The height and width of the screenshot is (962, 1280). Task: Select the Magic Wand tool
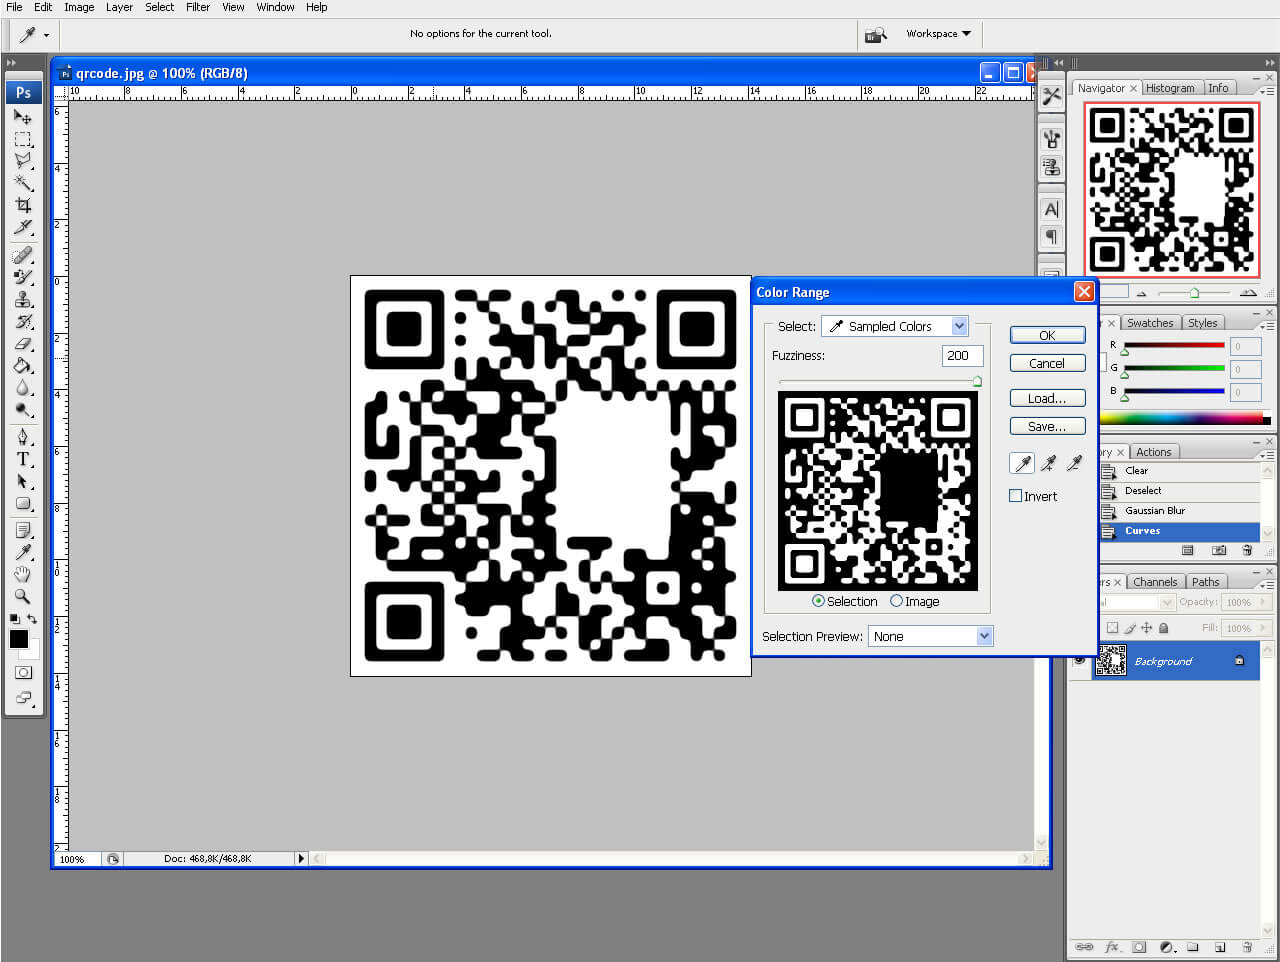pos(22,183)
